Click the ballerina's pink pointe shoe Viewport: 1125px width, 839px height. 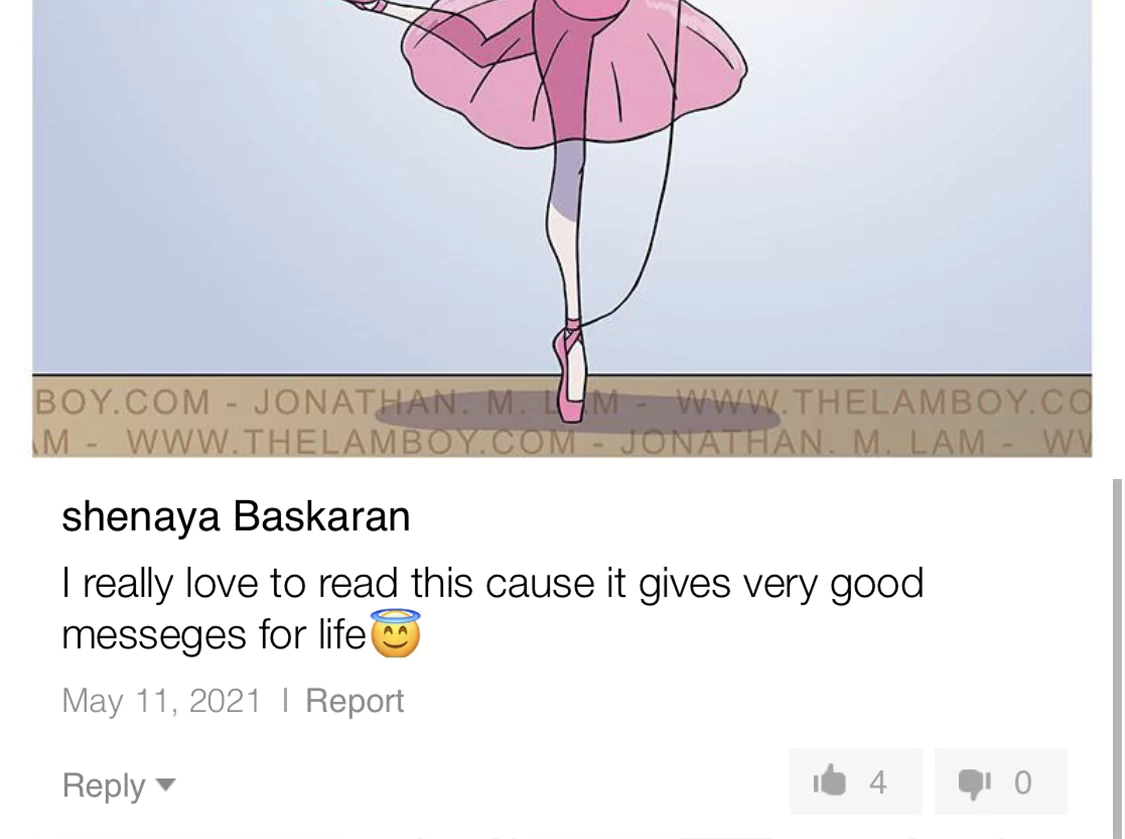click(570, 373)
